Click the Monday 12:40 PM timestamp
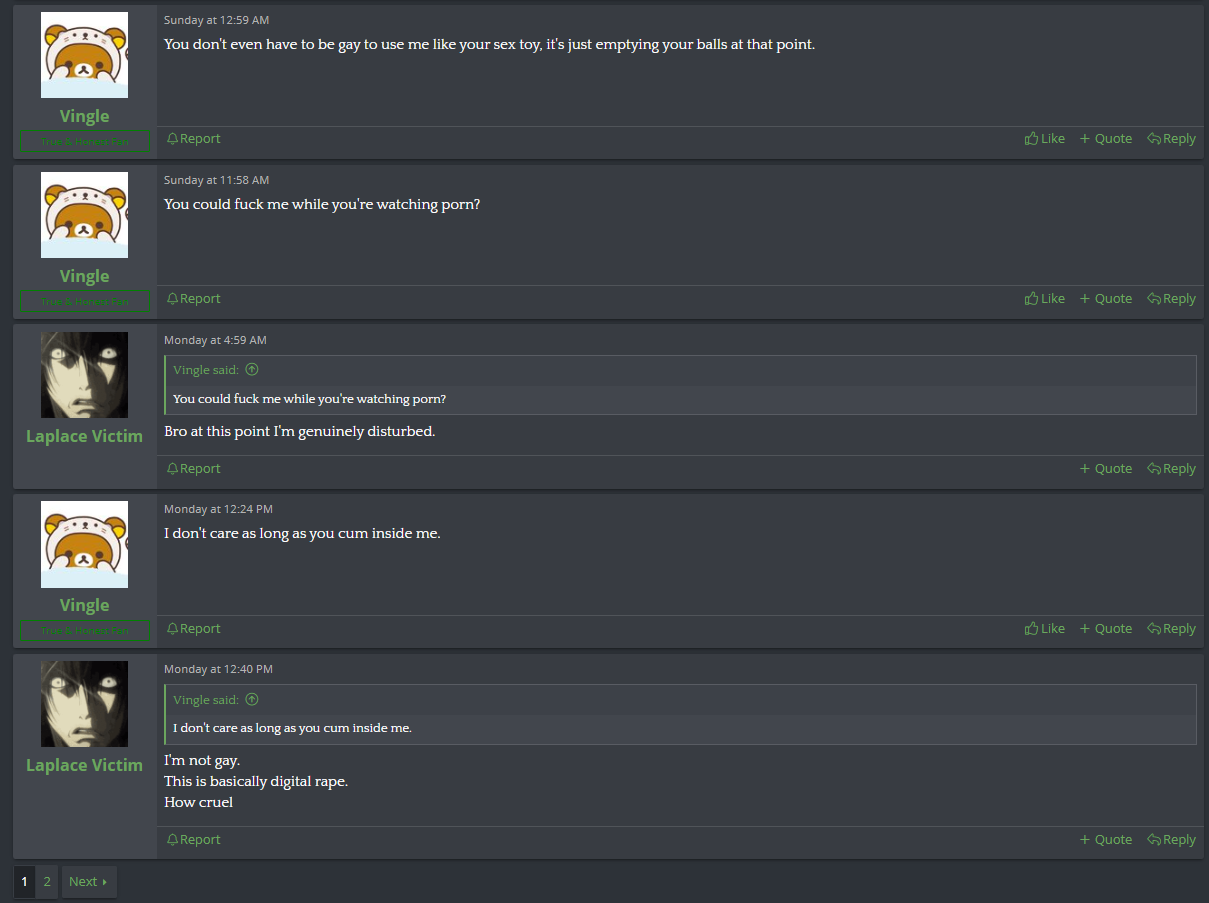Viewport: 1209px width, 903px height. (218, 669)
